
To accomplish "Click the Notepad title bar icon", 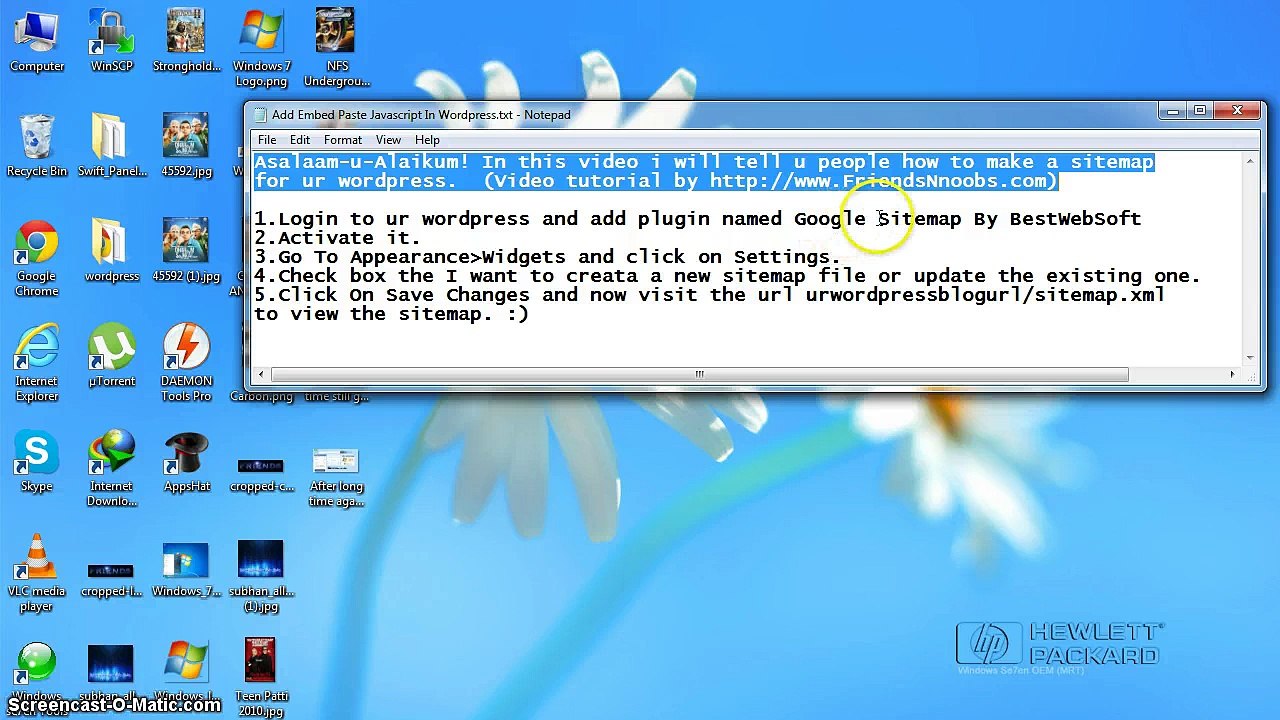I will [260, 115].
